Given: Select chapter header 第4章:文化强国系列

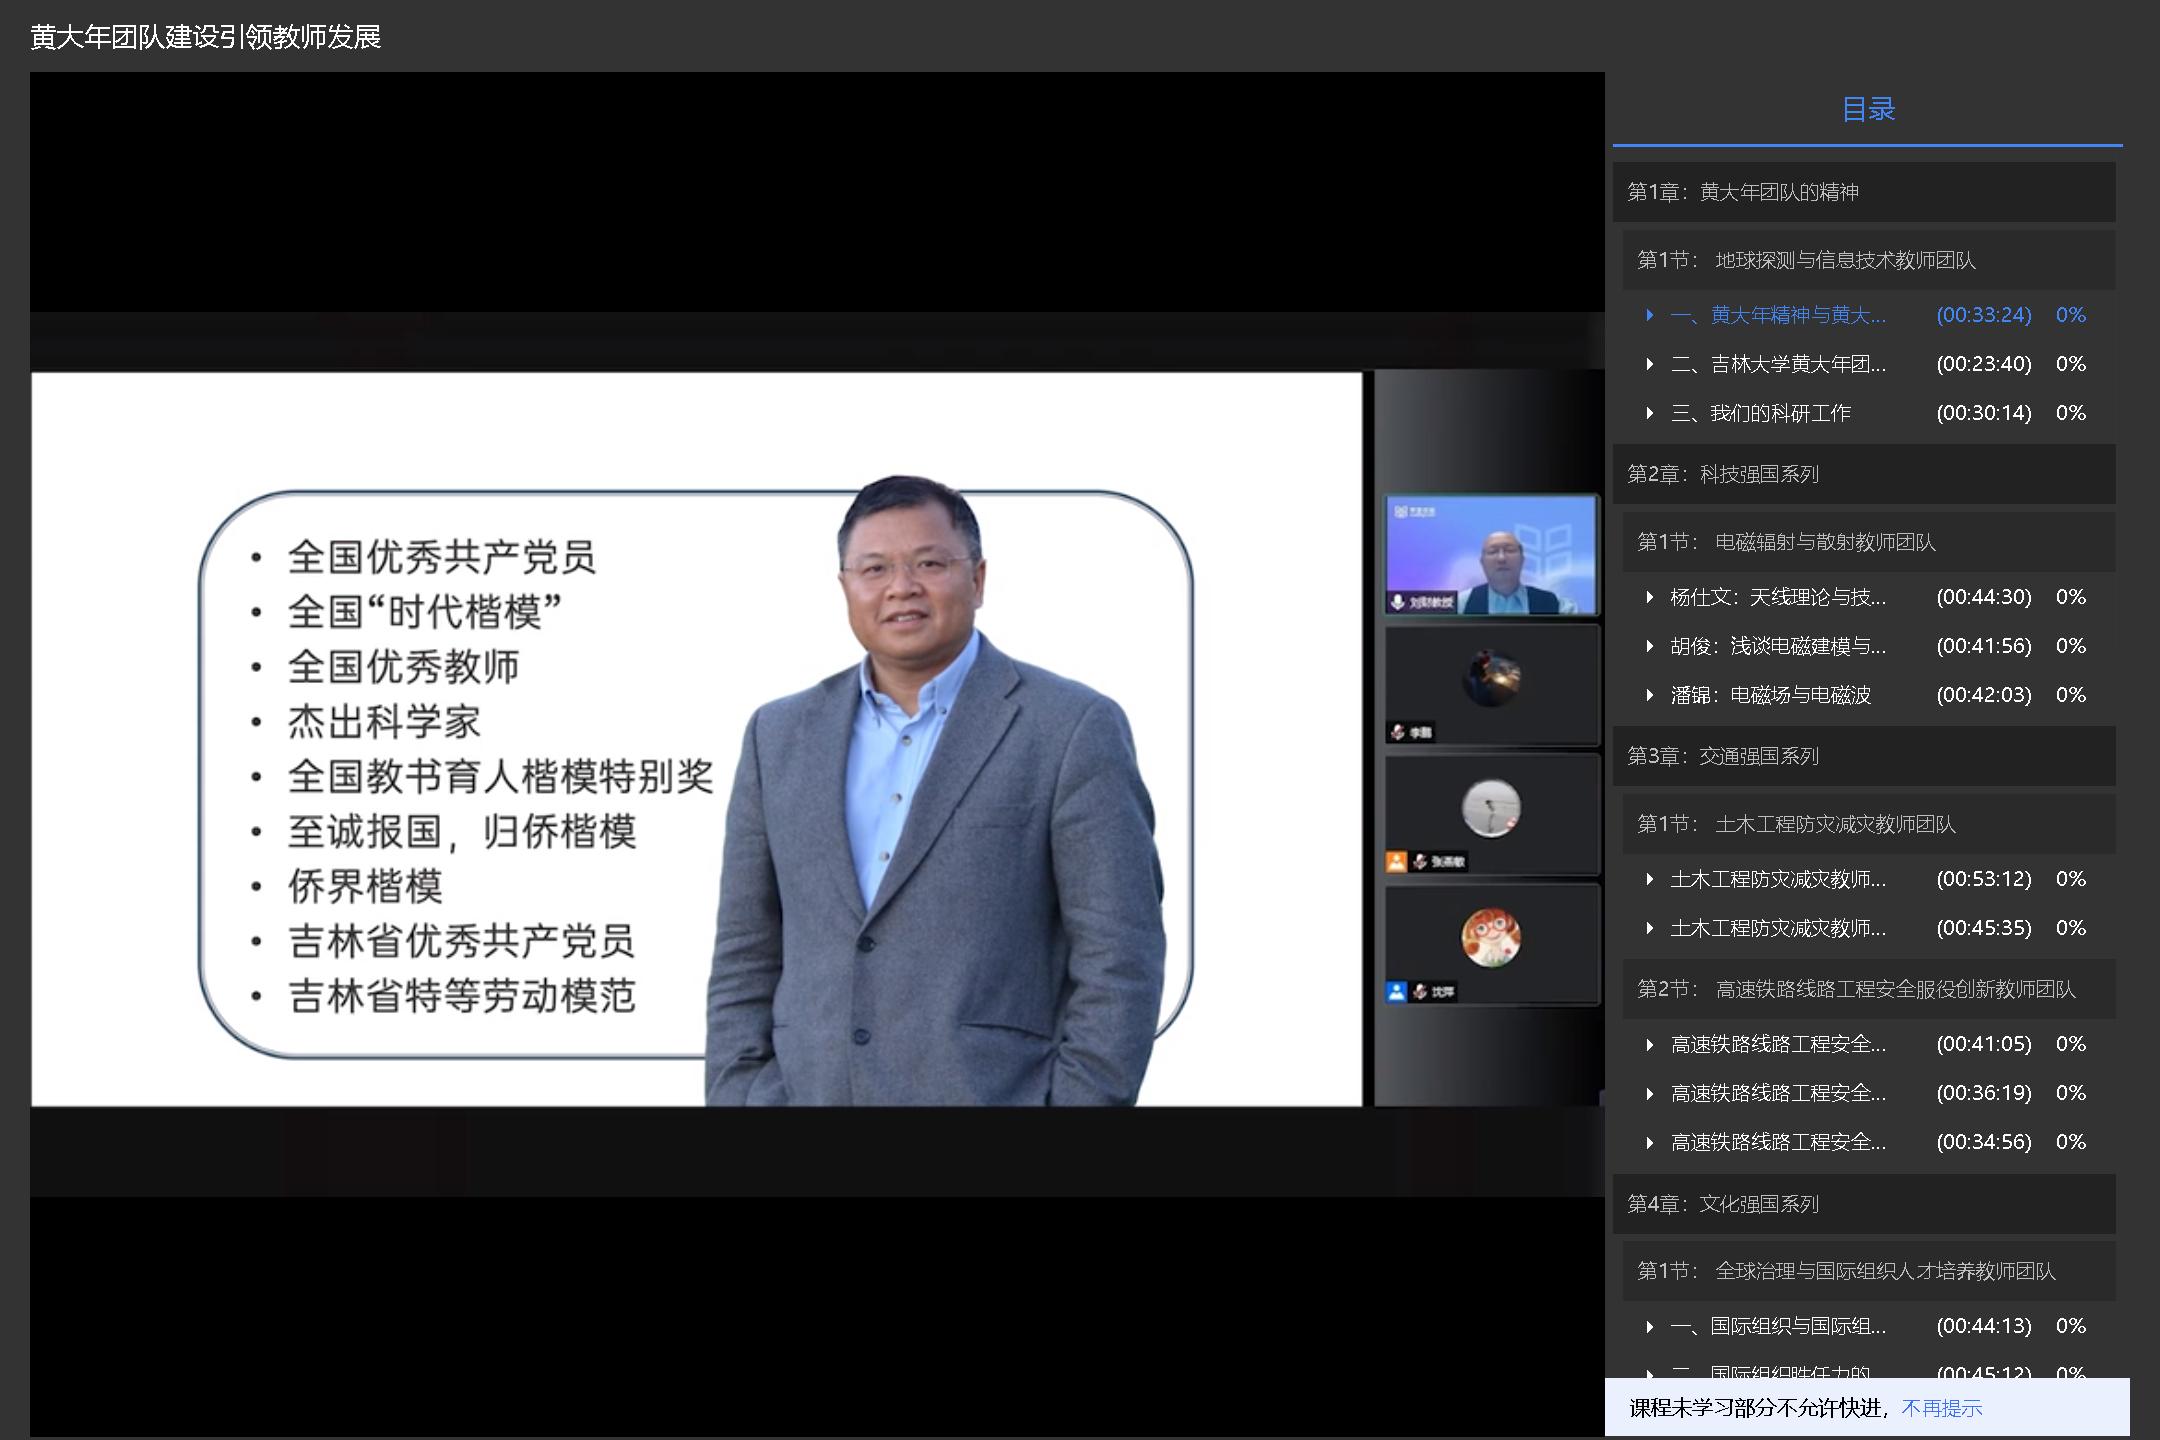Looking at the screenshot, I should (1864, 1204).
